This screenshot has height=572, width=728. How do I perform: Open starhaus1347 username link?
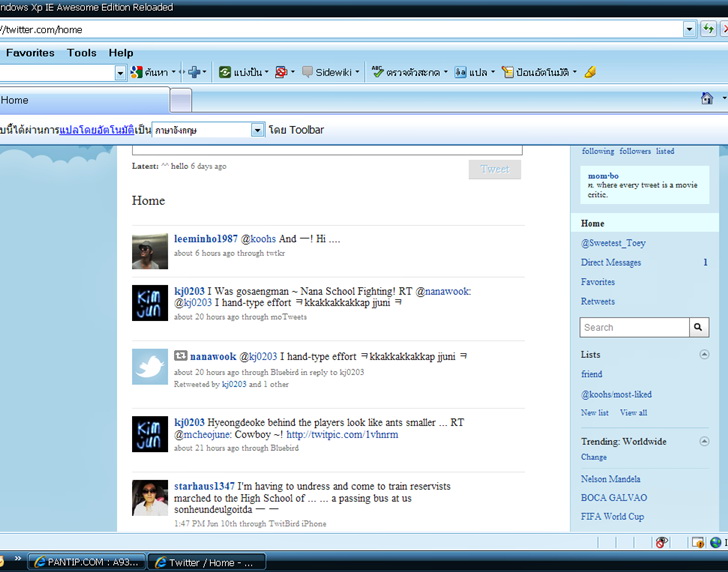click(204, 486)
